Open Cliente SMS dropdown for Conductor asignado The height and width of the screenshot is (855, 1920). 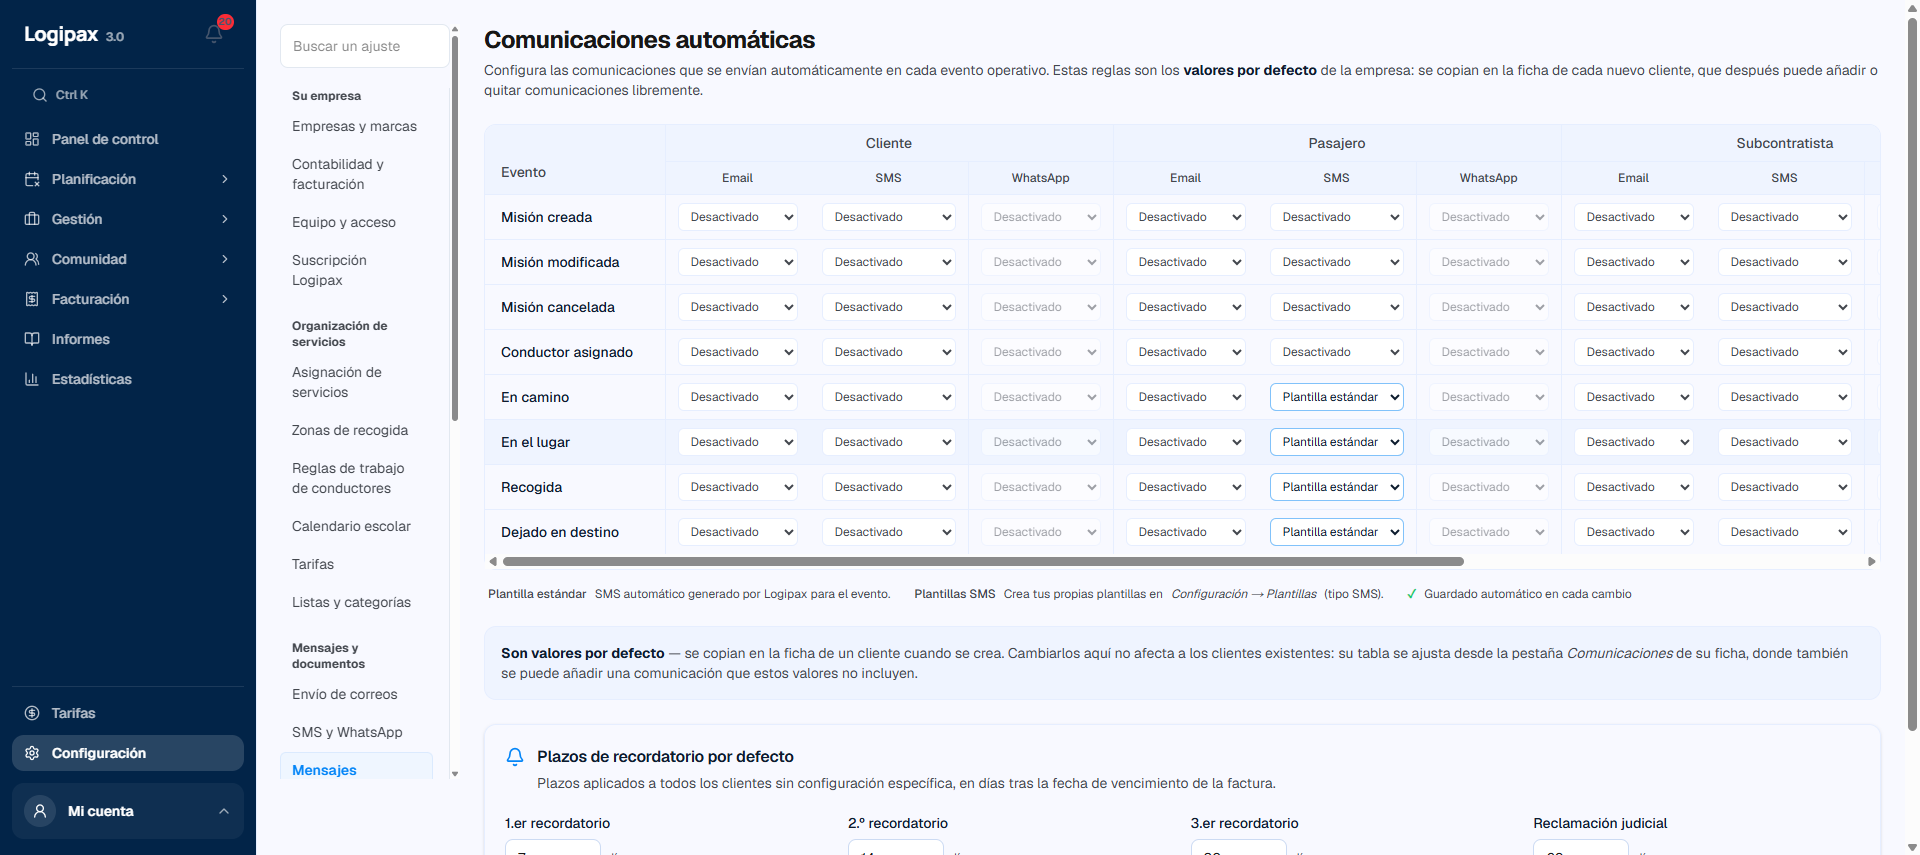coord(889,352)
